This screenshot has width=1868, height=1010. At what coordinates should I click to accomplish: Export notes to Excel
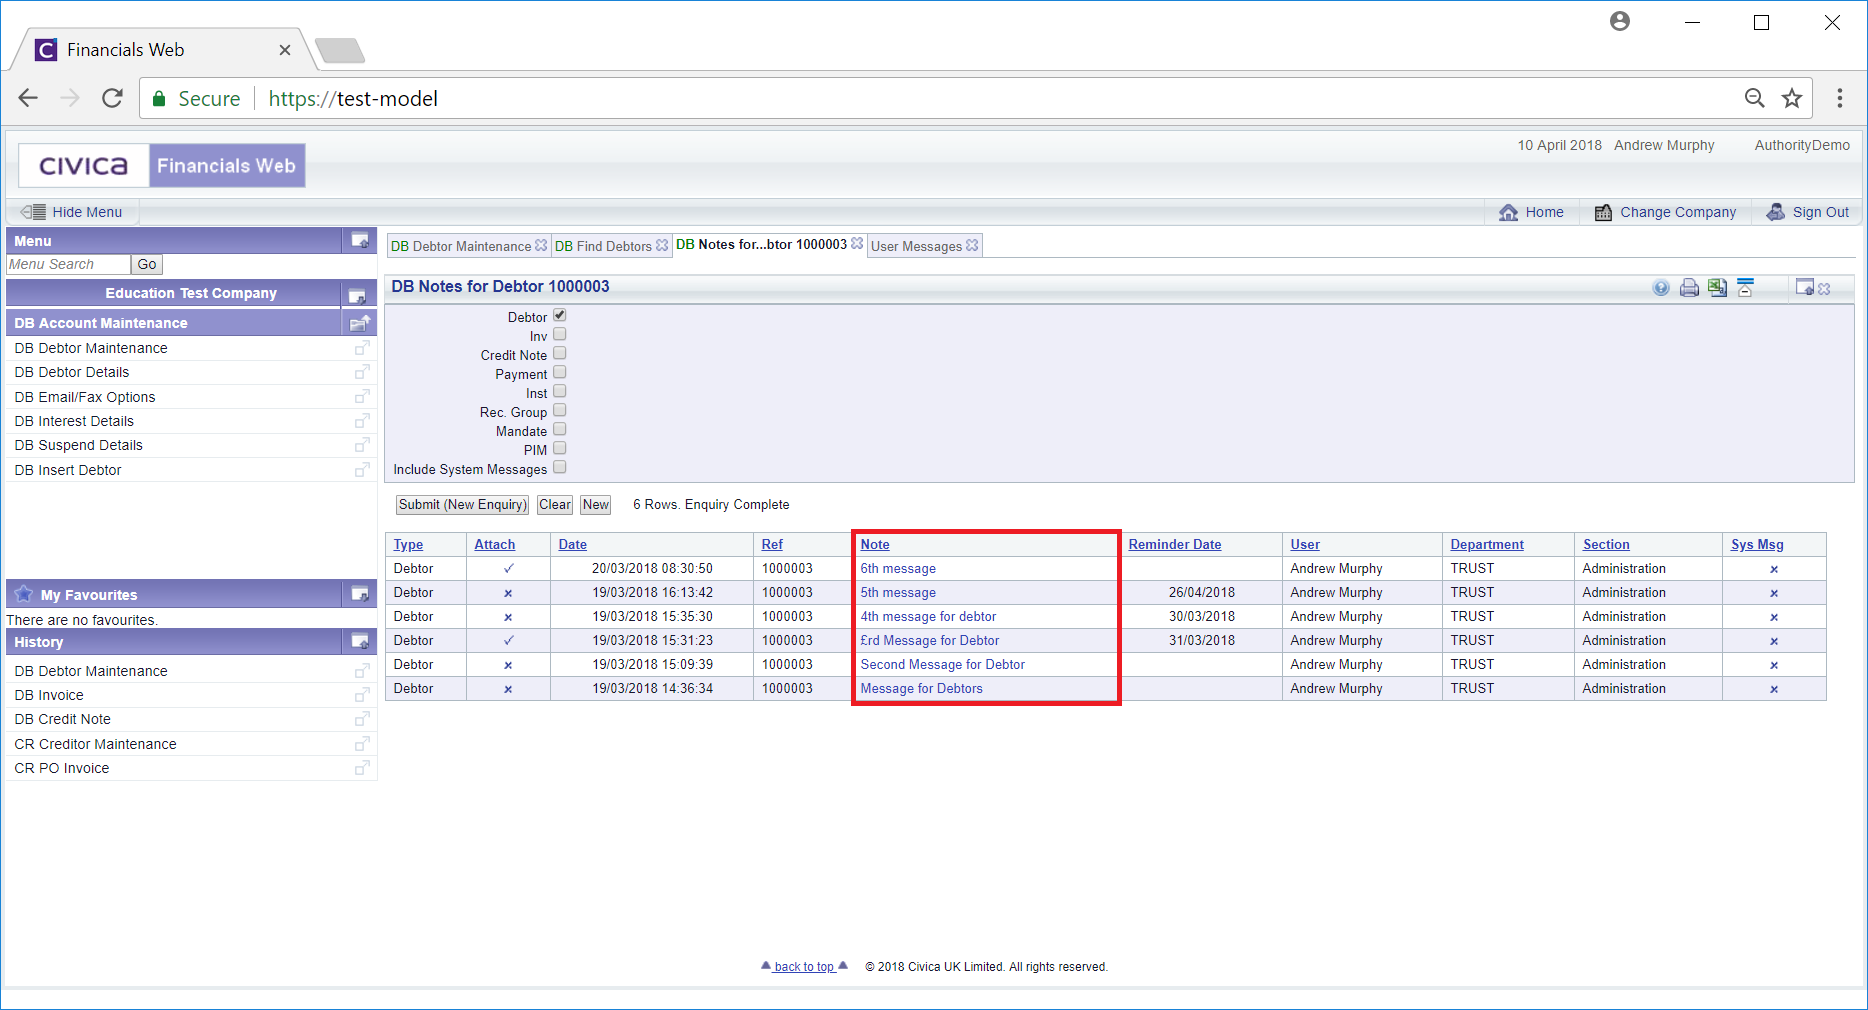coord(1717,288)
